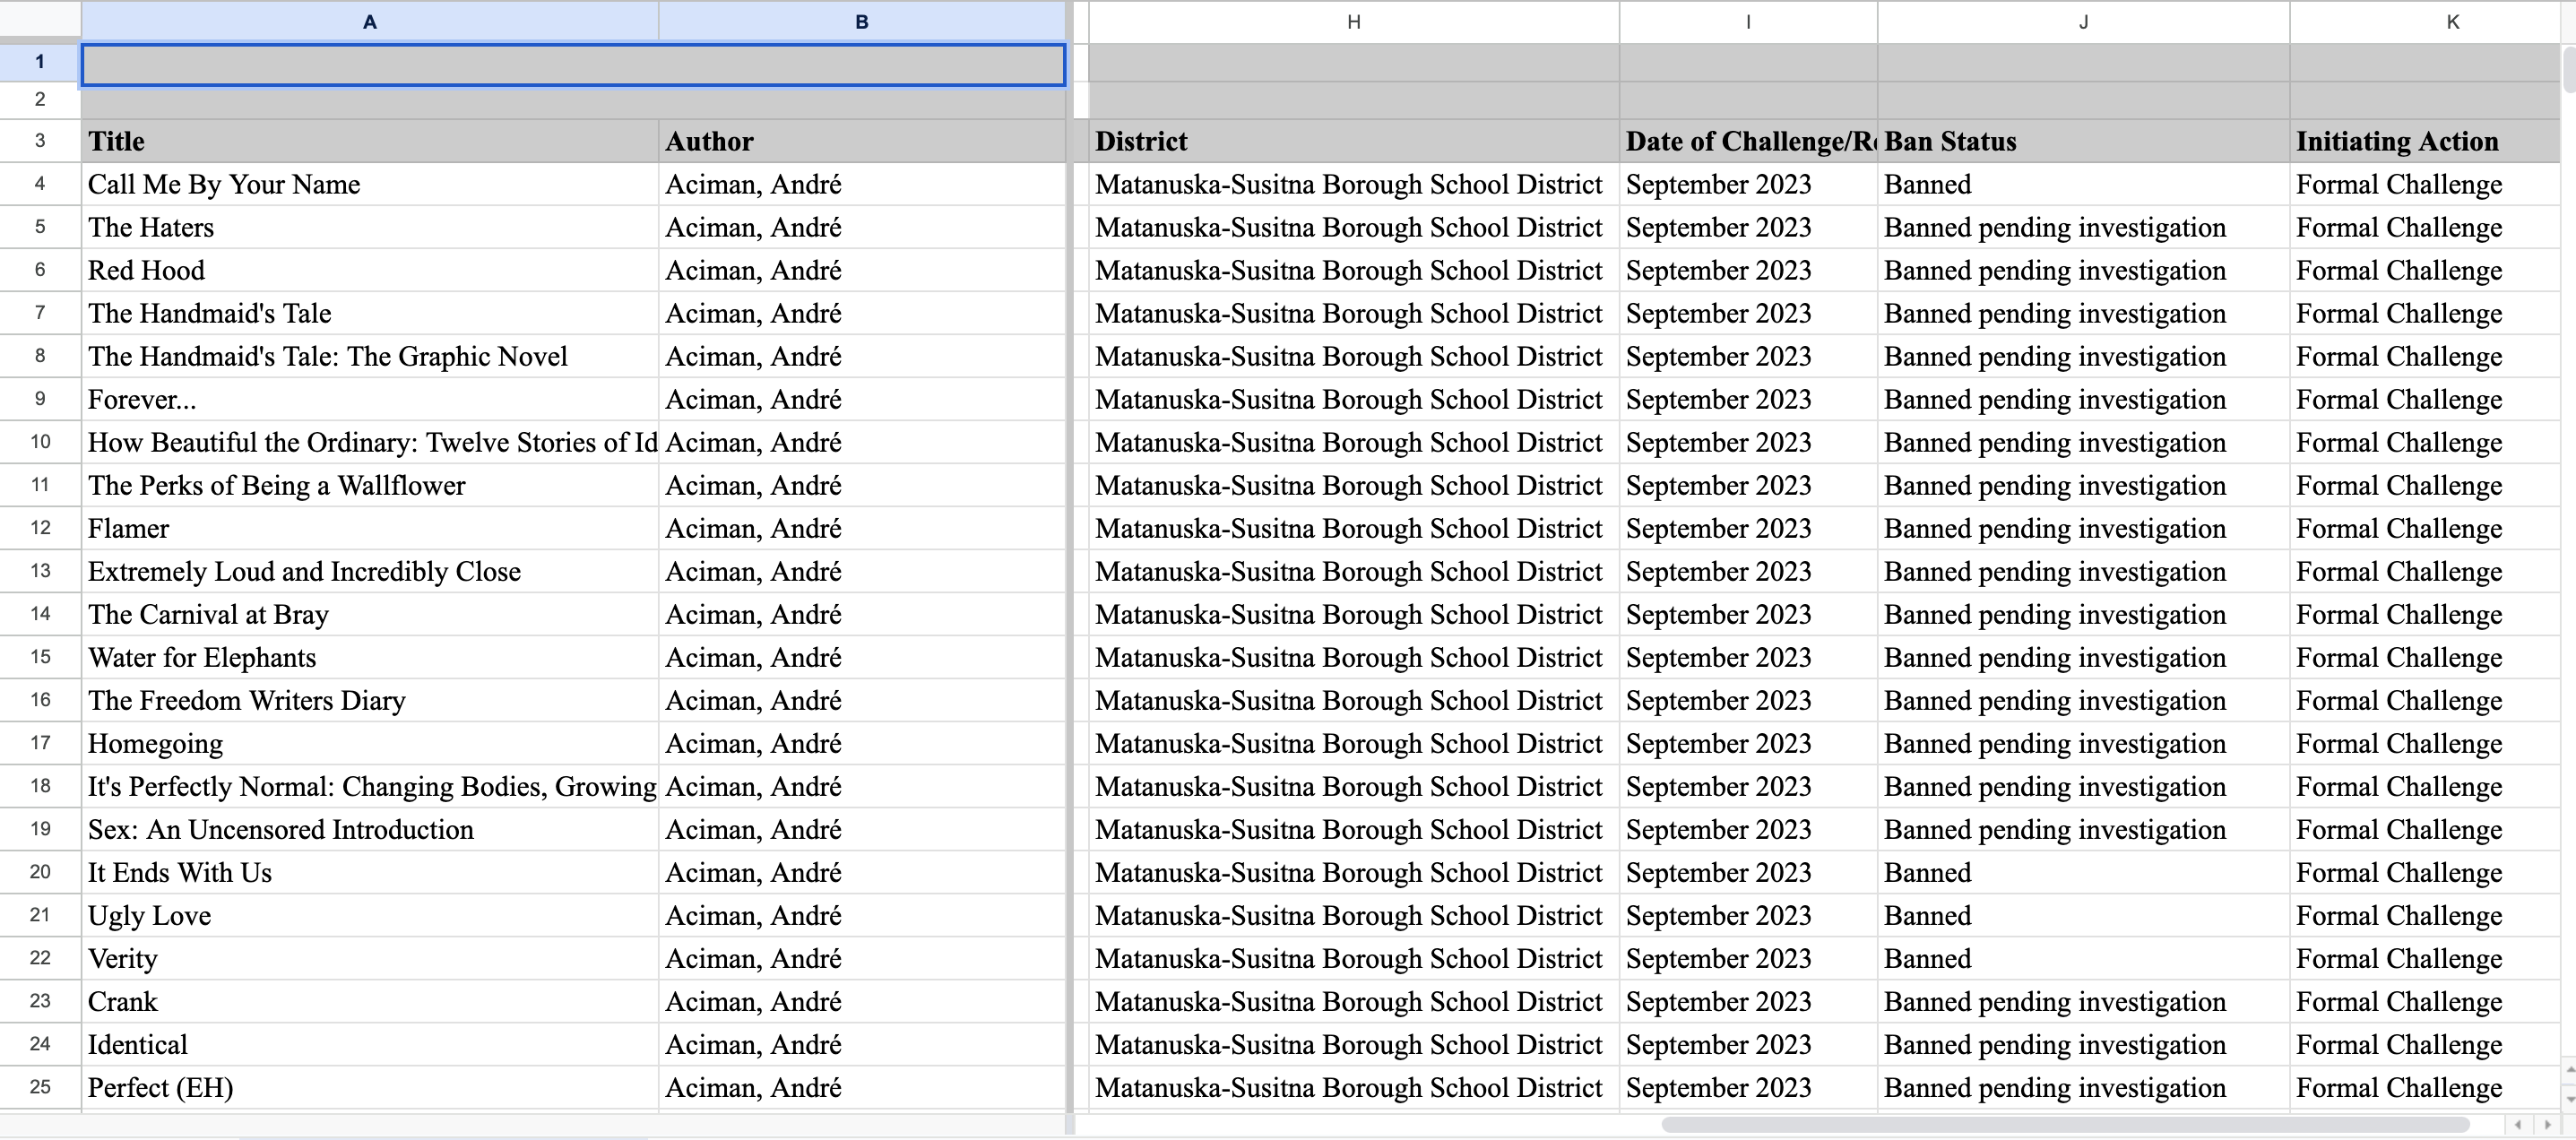The width and height of the screenshot is (2576, 1140).
Task: Click the horizontal scrollbar thumb
Action: tap(2064, 1124)
